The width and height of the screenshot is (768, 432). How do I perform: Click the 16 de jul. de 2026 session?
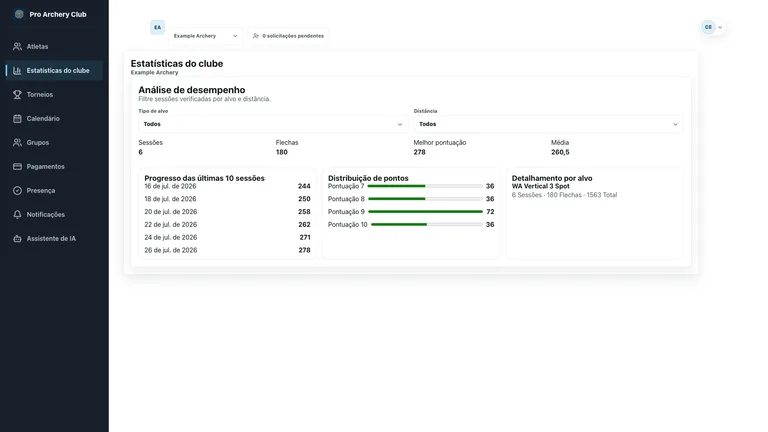(x=227, y=186)
